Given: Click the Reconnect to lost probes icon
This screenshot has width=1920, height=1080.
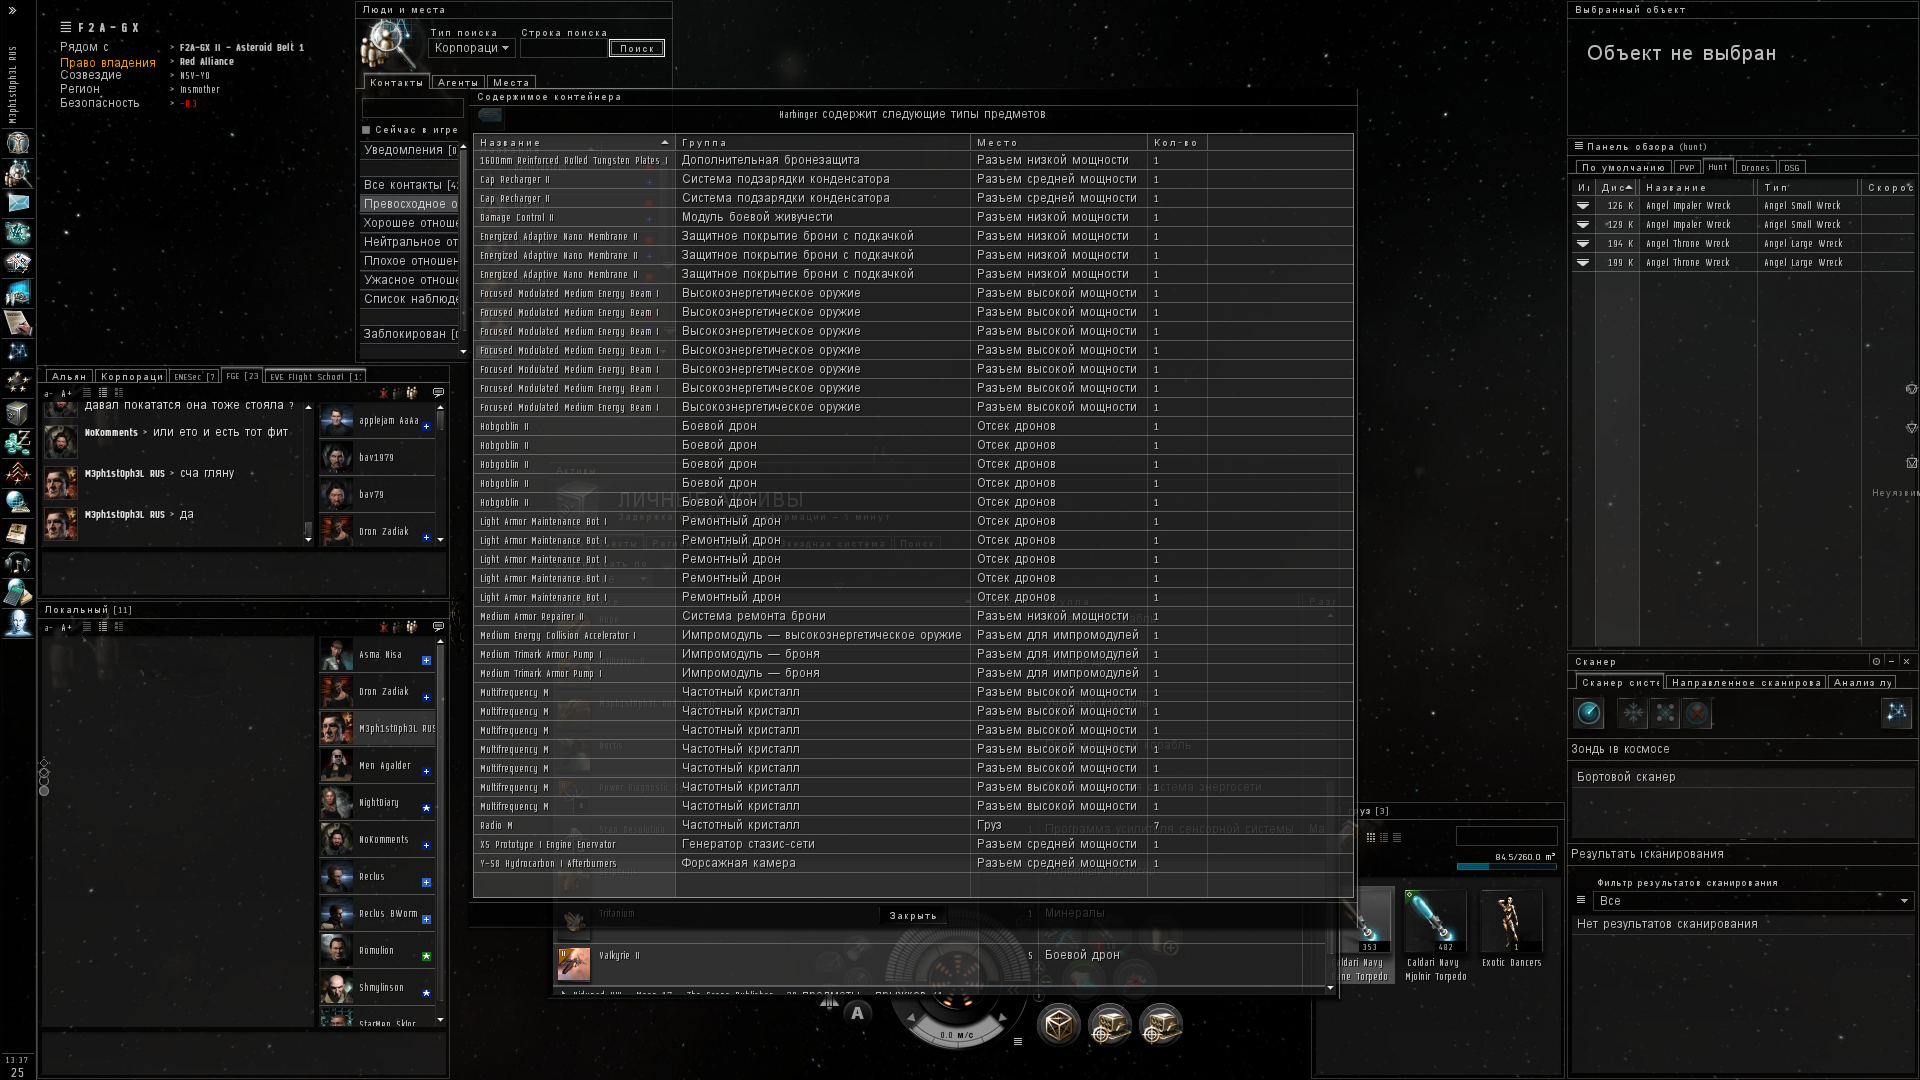Looking at the screenshot, I should coord(1665,713).
